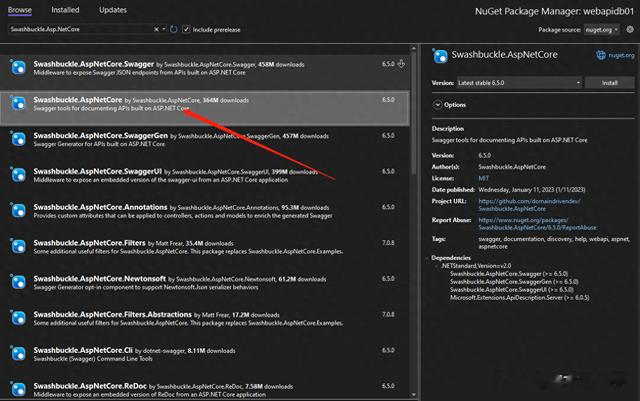Select the Swashbuckle.AspNetCore.Newtonsoft package title

coord(100,278)
